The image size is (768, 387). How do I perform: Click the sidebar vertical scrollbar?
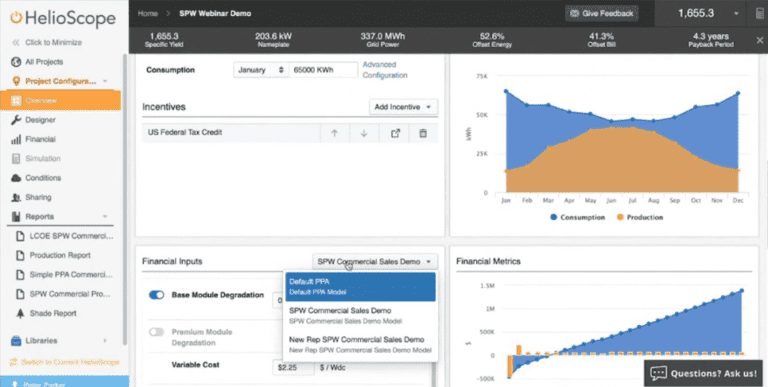[124, 198]
